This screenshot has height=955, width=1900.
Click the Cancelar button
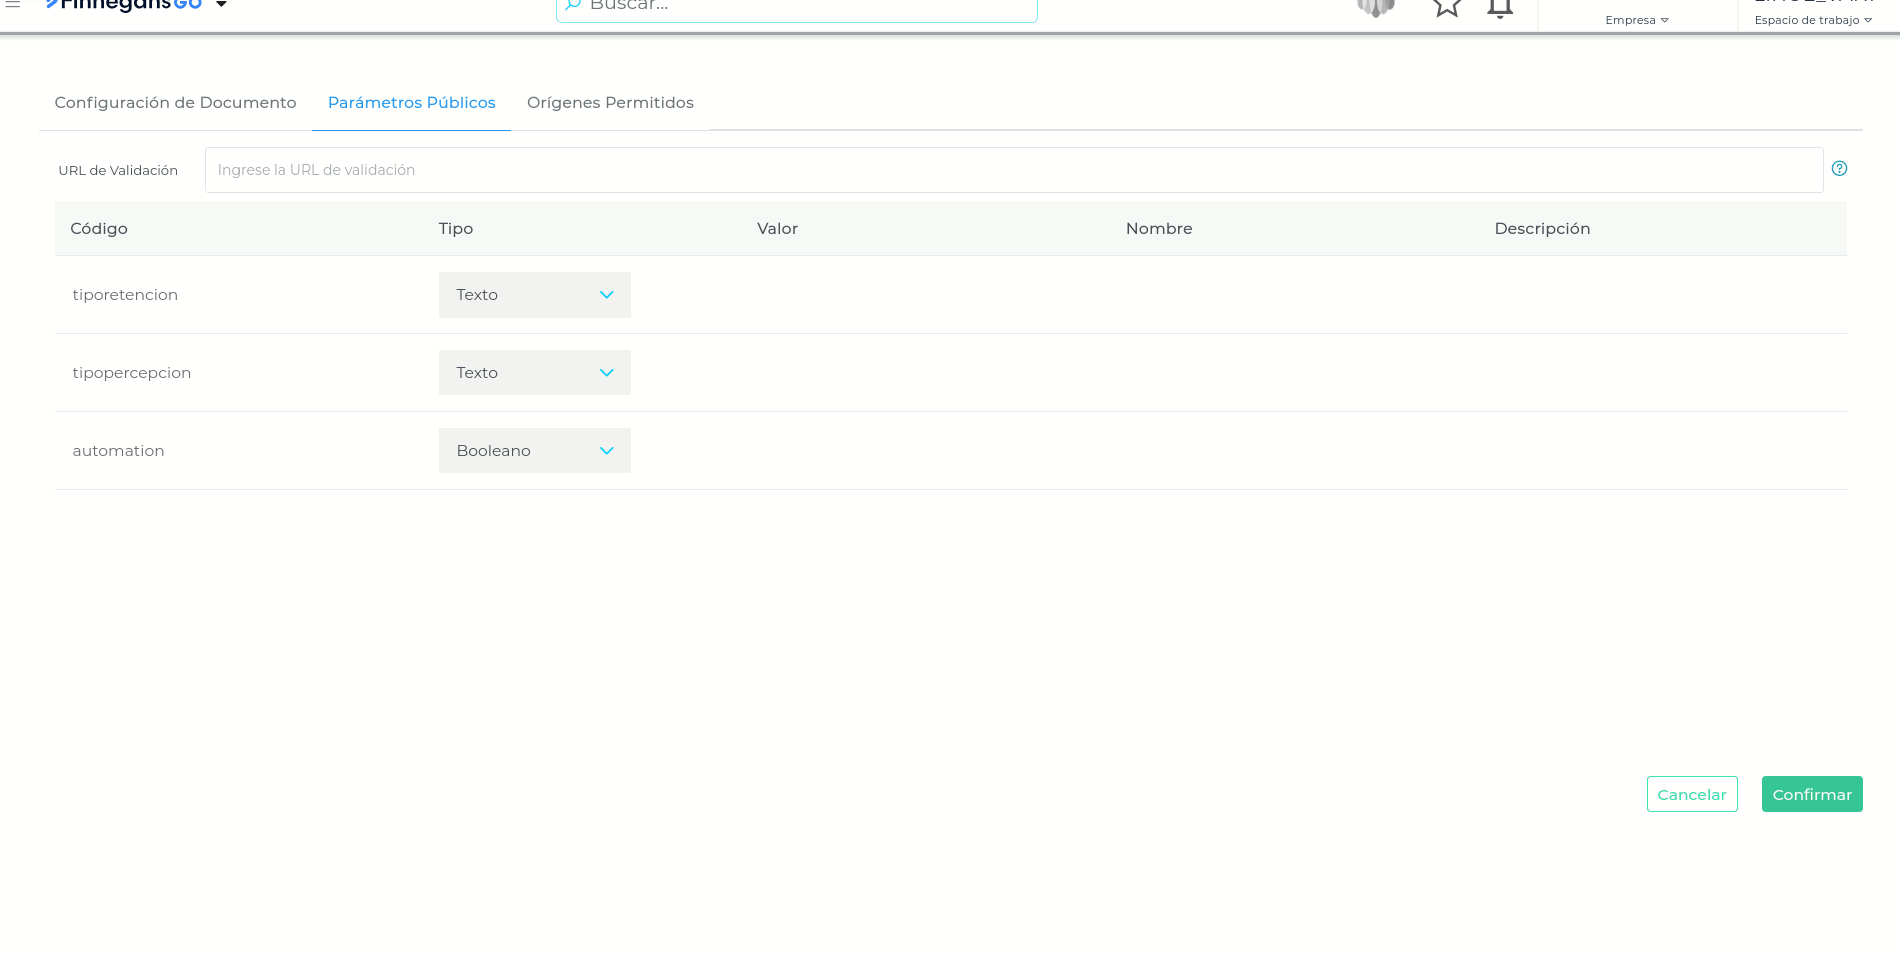(x=1692, y=794)
